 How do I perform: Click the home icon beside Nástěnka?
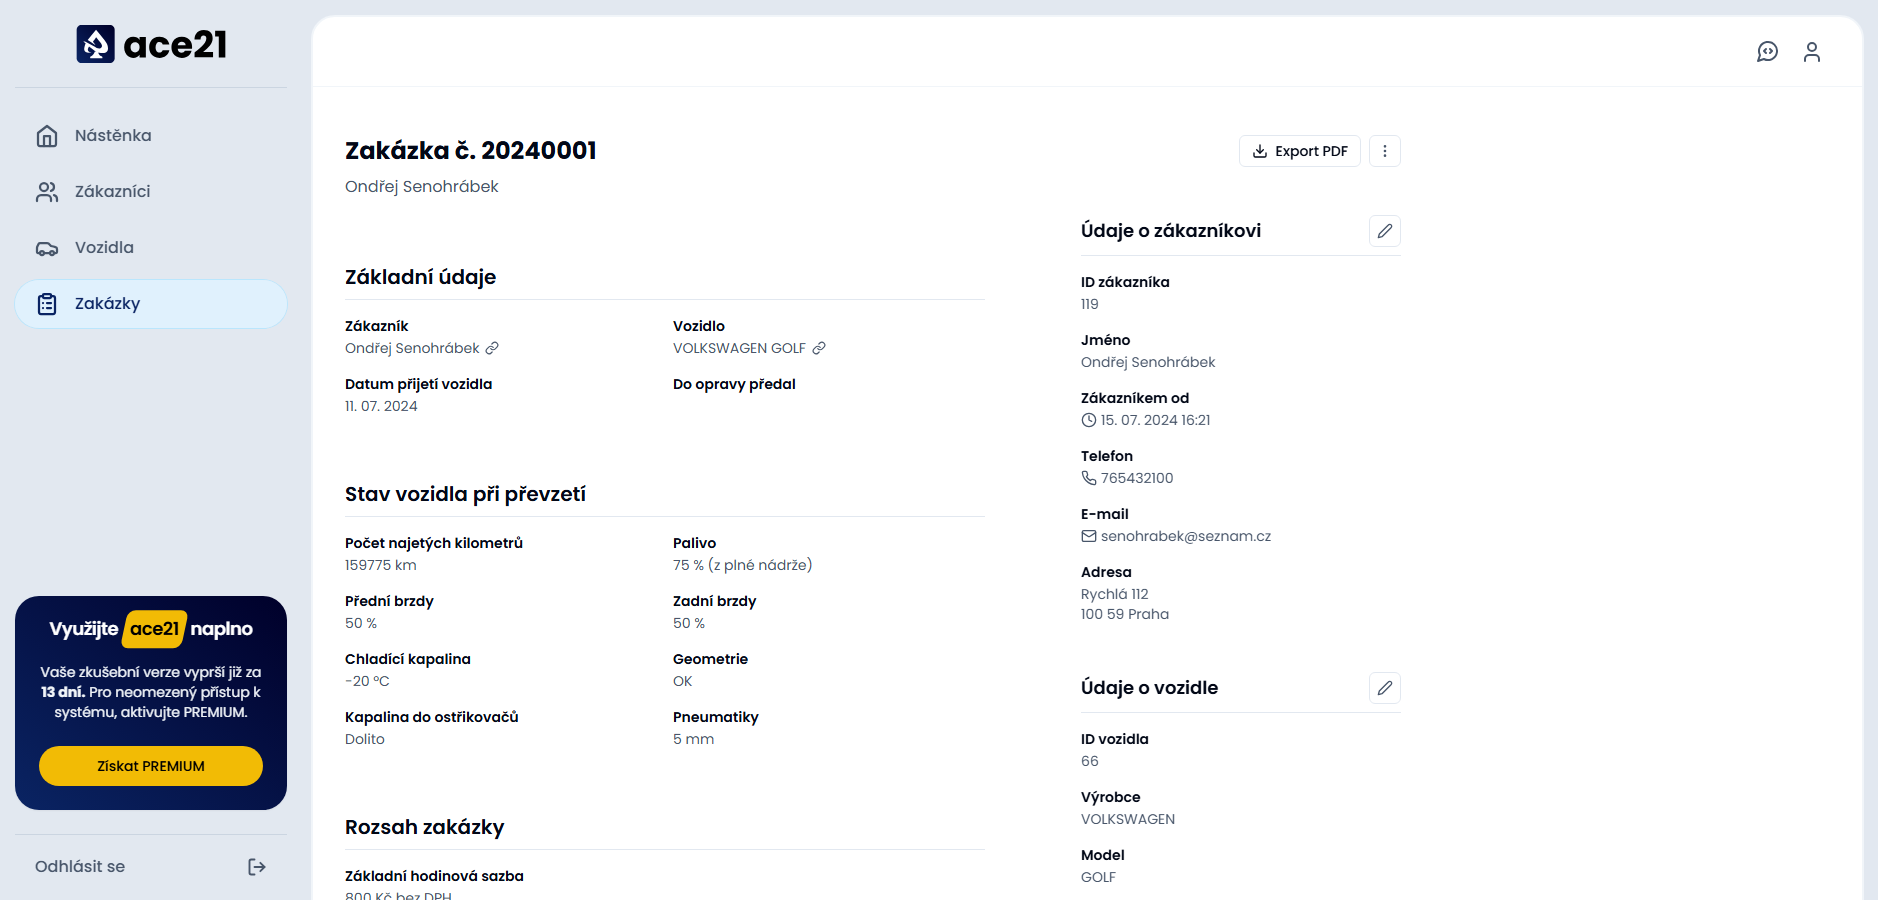[47, 136]
